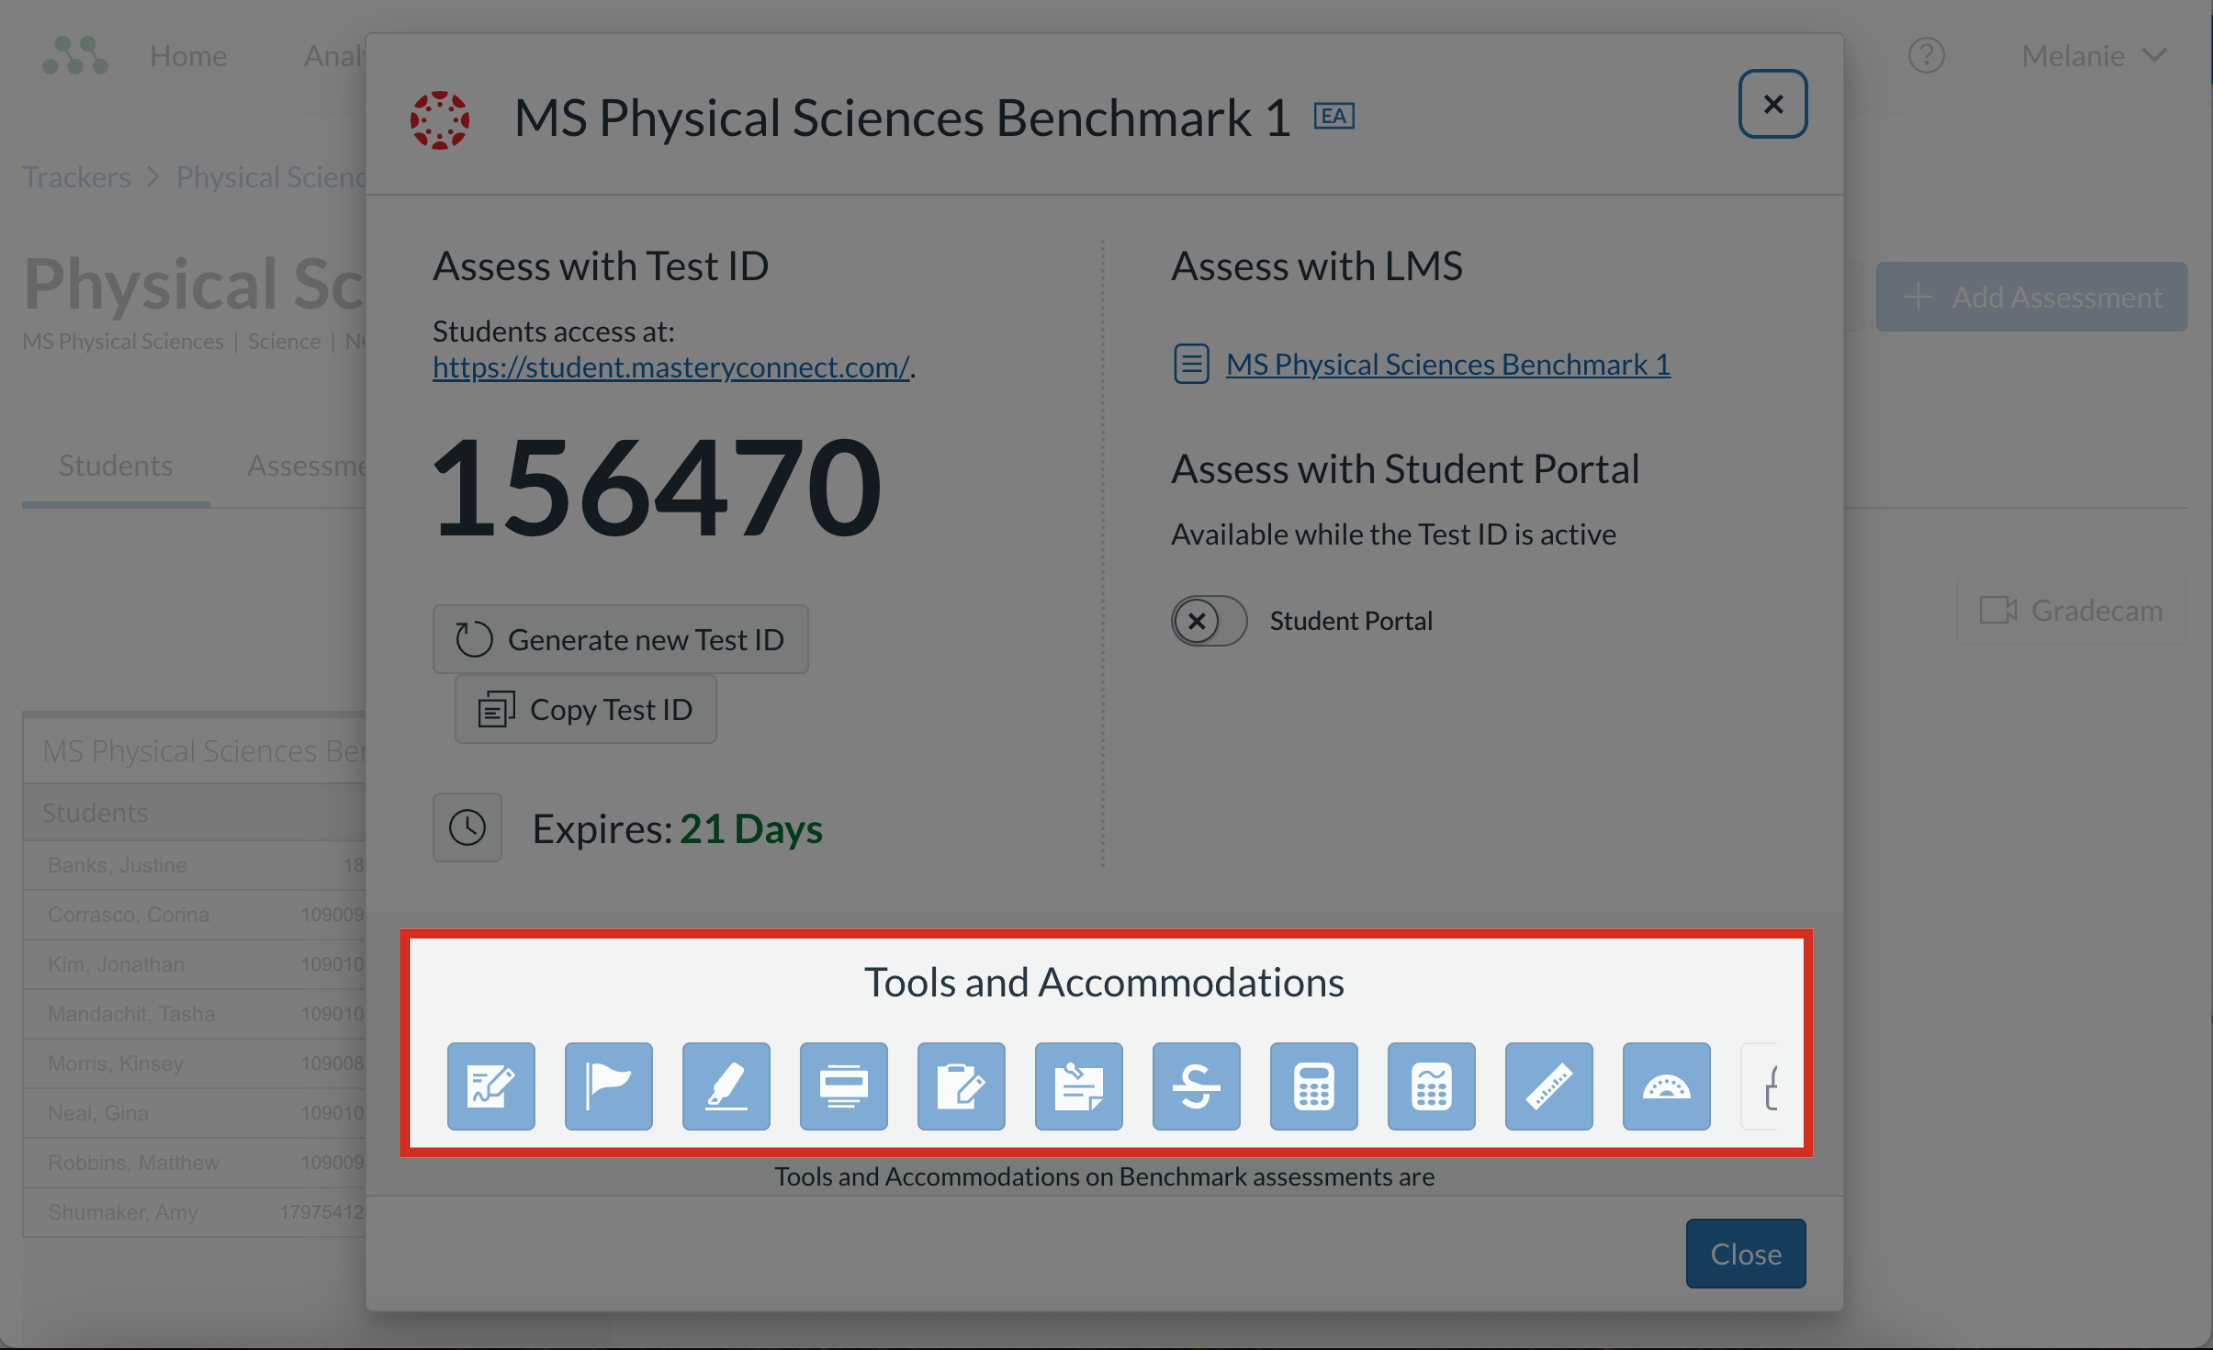Click the Test ID number 156470
The image size is (2213, 1350).
coord(657,488)
